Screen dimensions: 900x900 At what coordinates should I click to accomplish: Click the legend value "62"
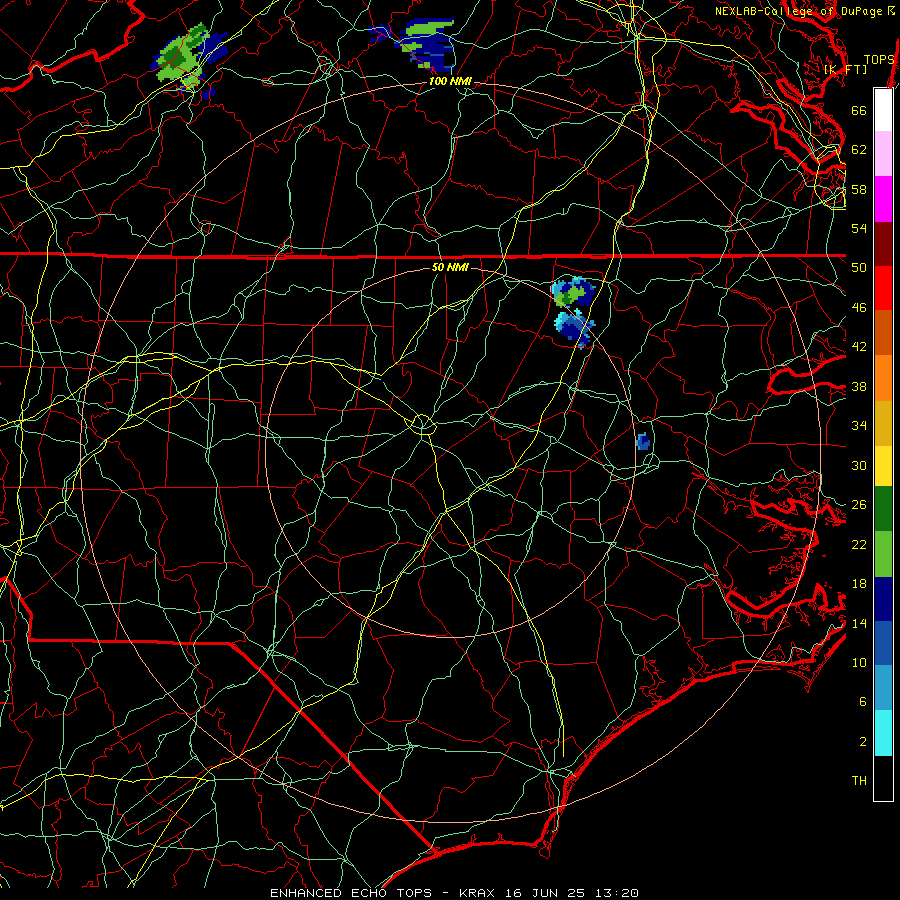[x=859, y=150]
